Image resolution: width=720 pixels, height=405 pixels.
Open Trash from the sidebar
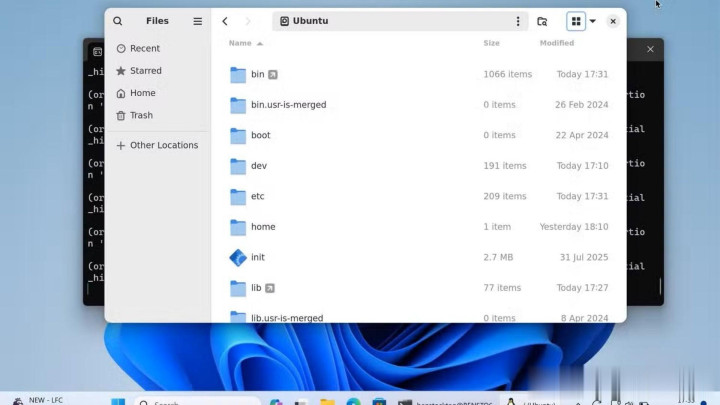coord(141,115)
